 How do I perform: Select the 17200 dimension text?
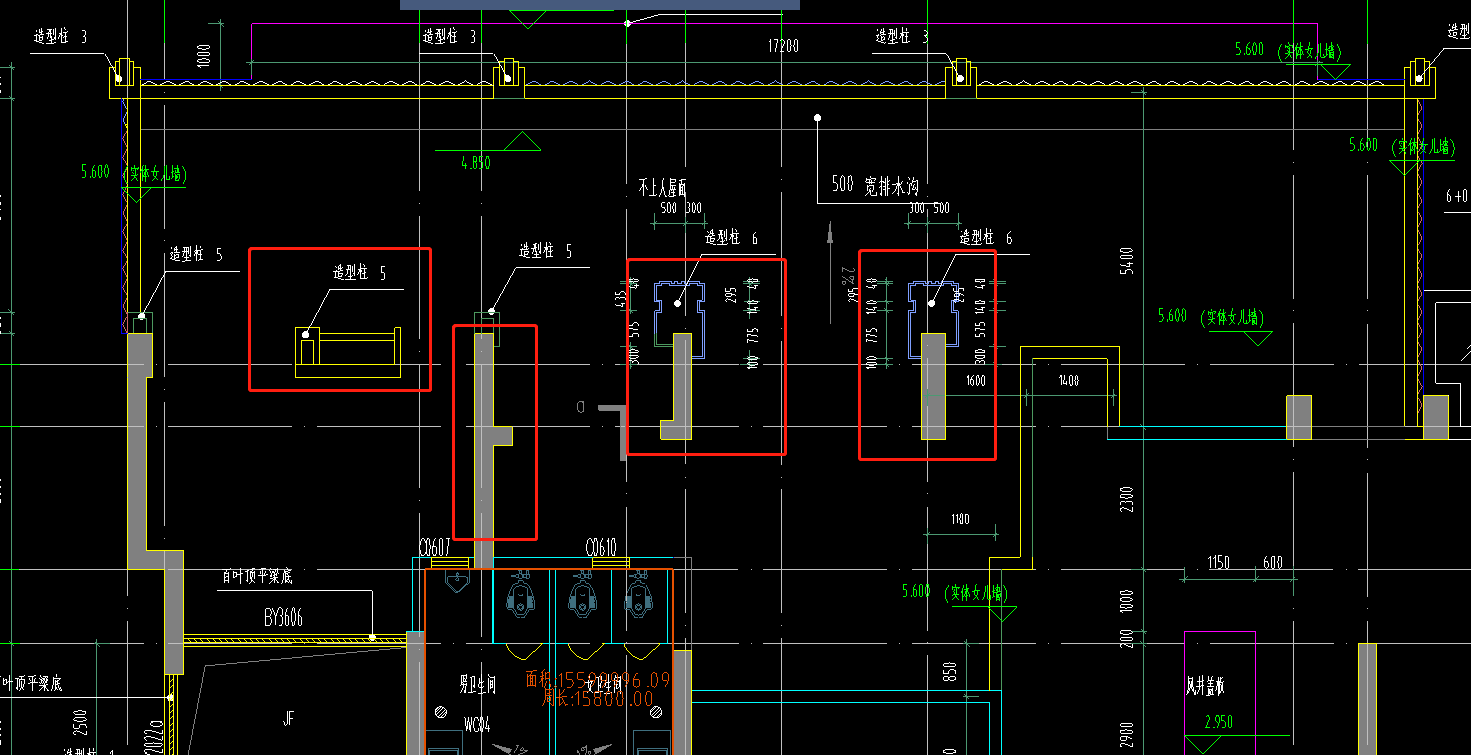click(783, 46)
